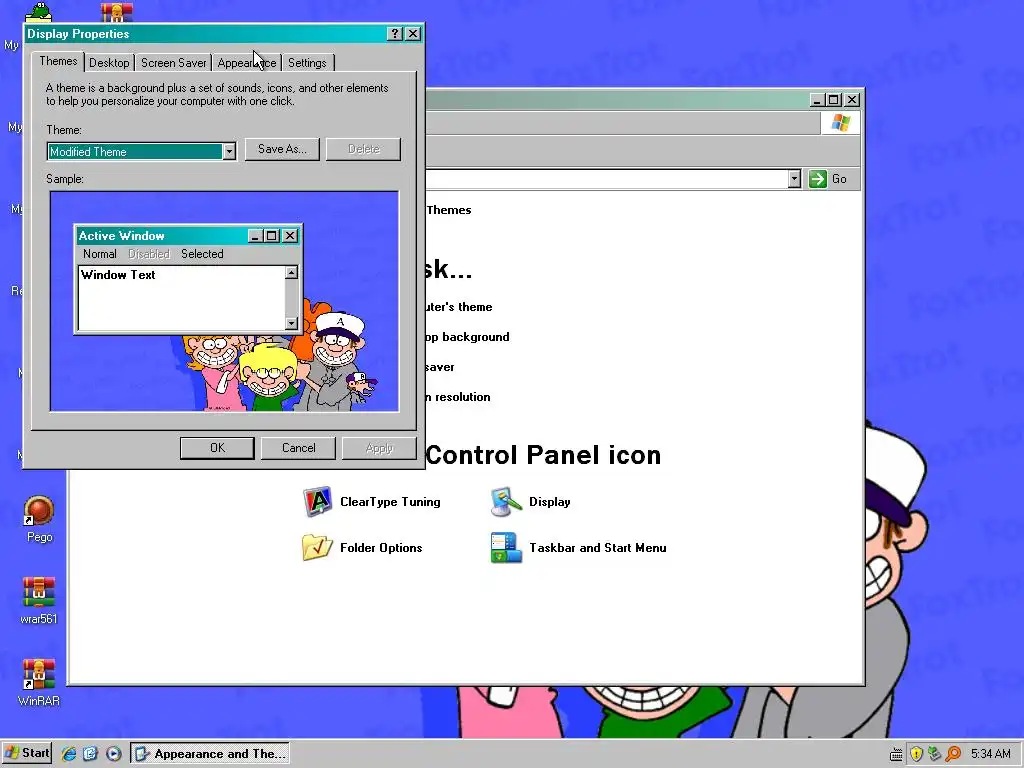
Task: Click the cut-off computer's theme task link
Action: [x=458, y=307]
